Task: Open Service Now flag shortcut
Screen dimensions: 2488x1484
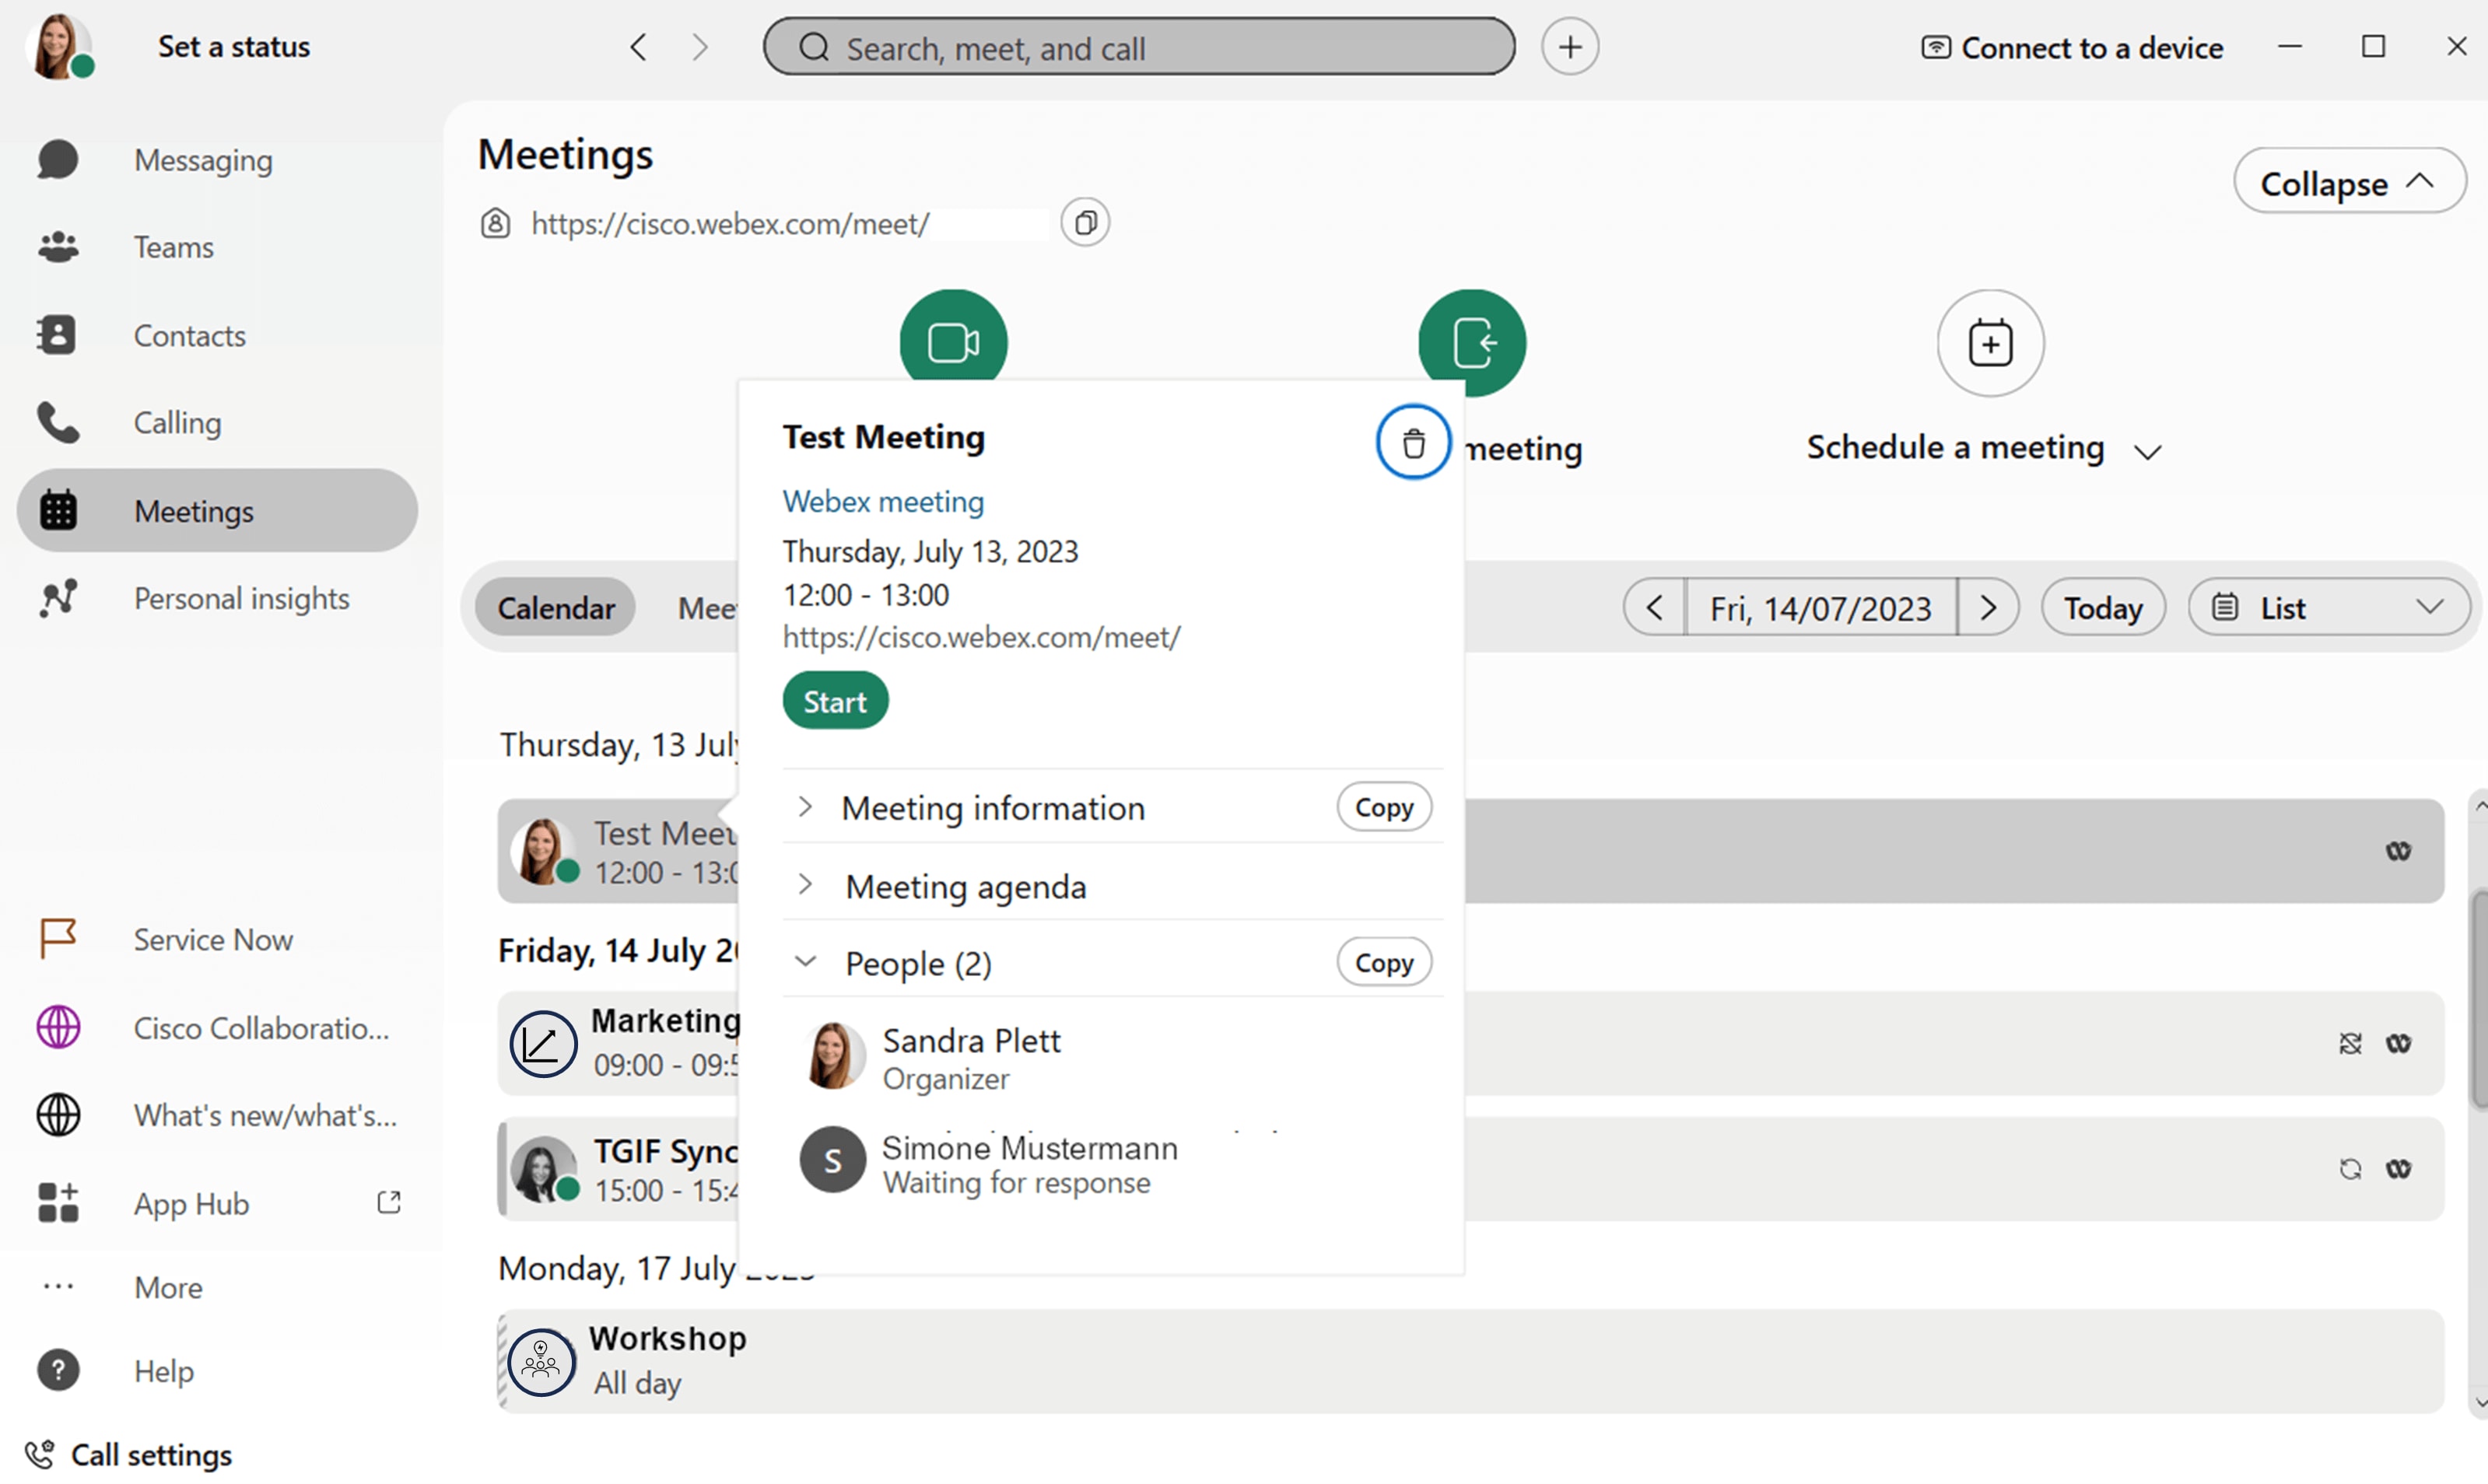Action: 212,940
